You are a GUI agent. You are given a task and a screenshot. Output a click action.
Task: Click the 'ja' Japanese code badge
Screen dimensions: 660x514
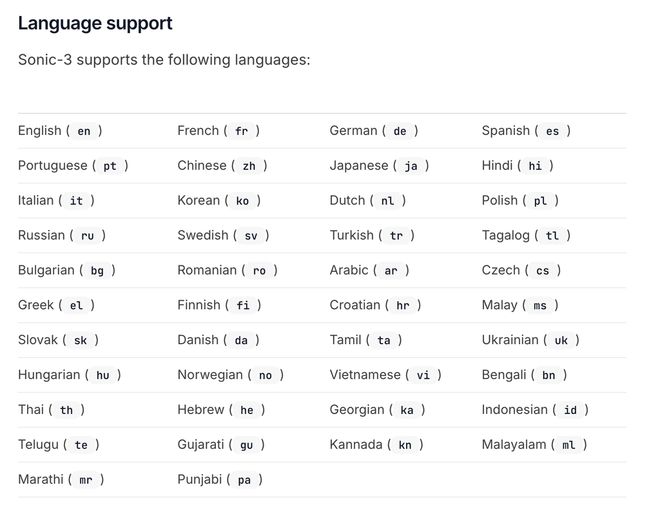[x=411, y=166]
